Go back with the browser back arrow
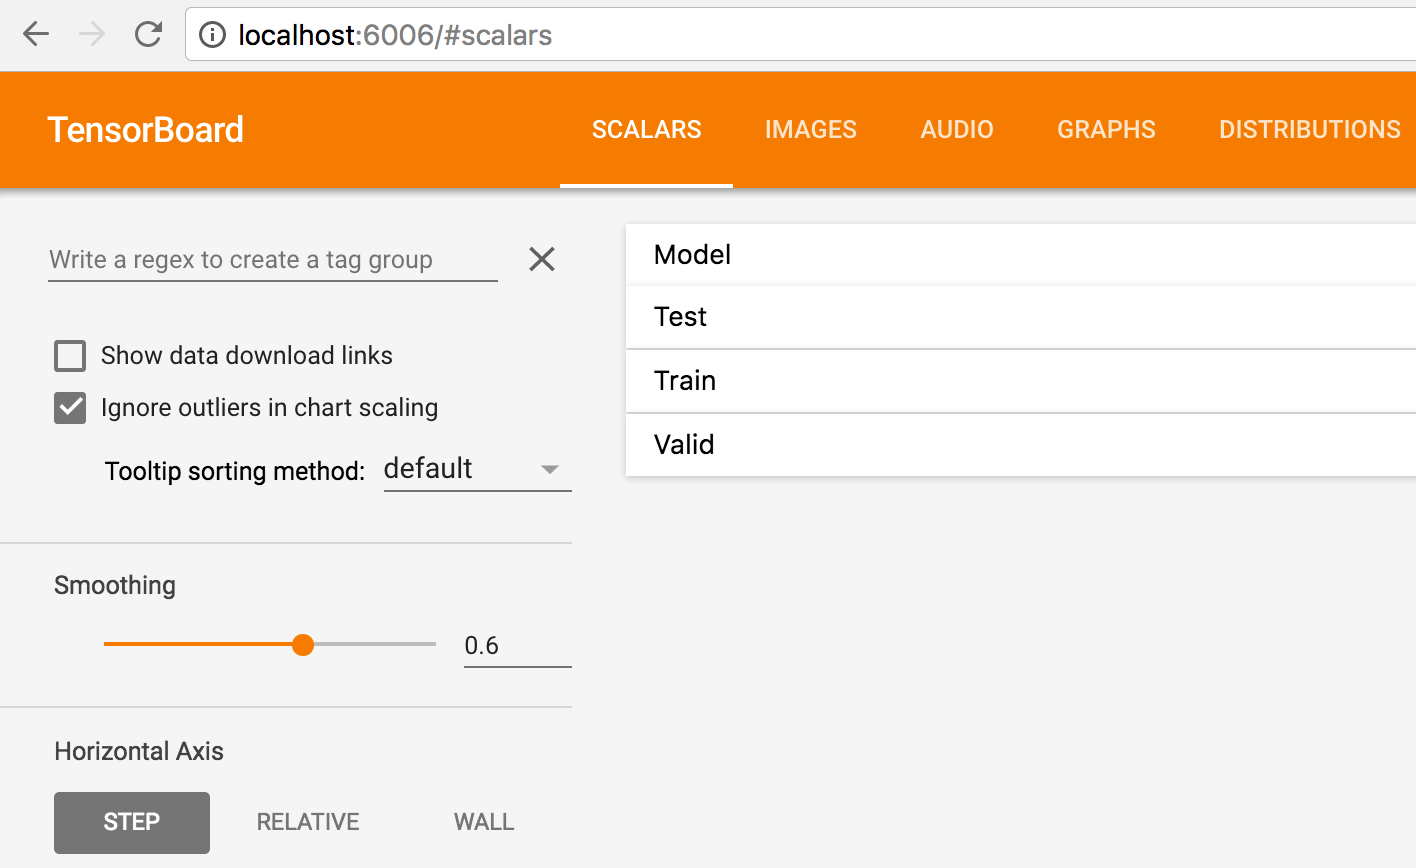Screen dimensions: 1416x868 coord(36,35)
